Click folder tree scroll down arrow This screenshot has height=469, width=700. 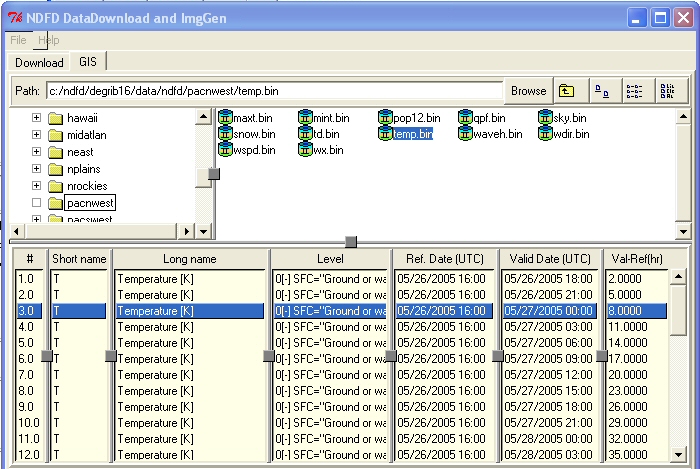click(204, 231)
